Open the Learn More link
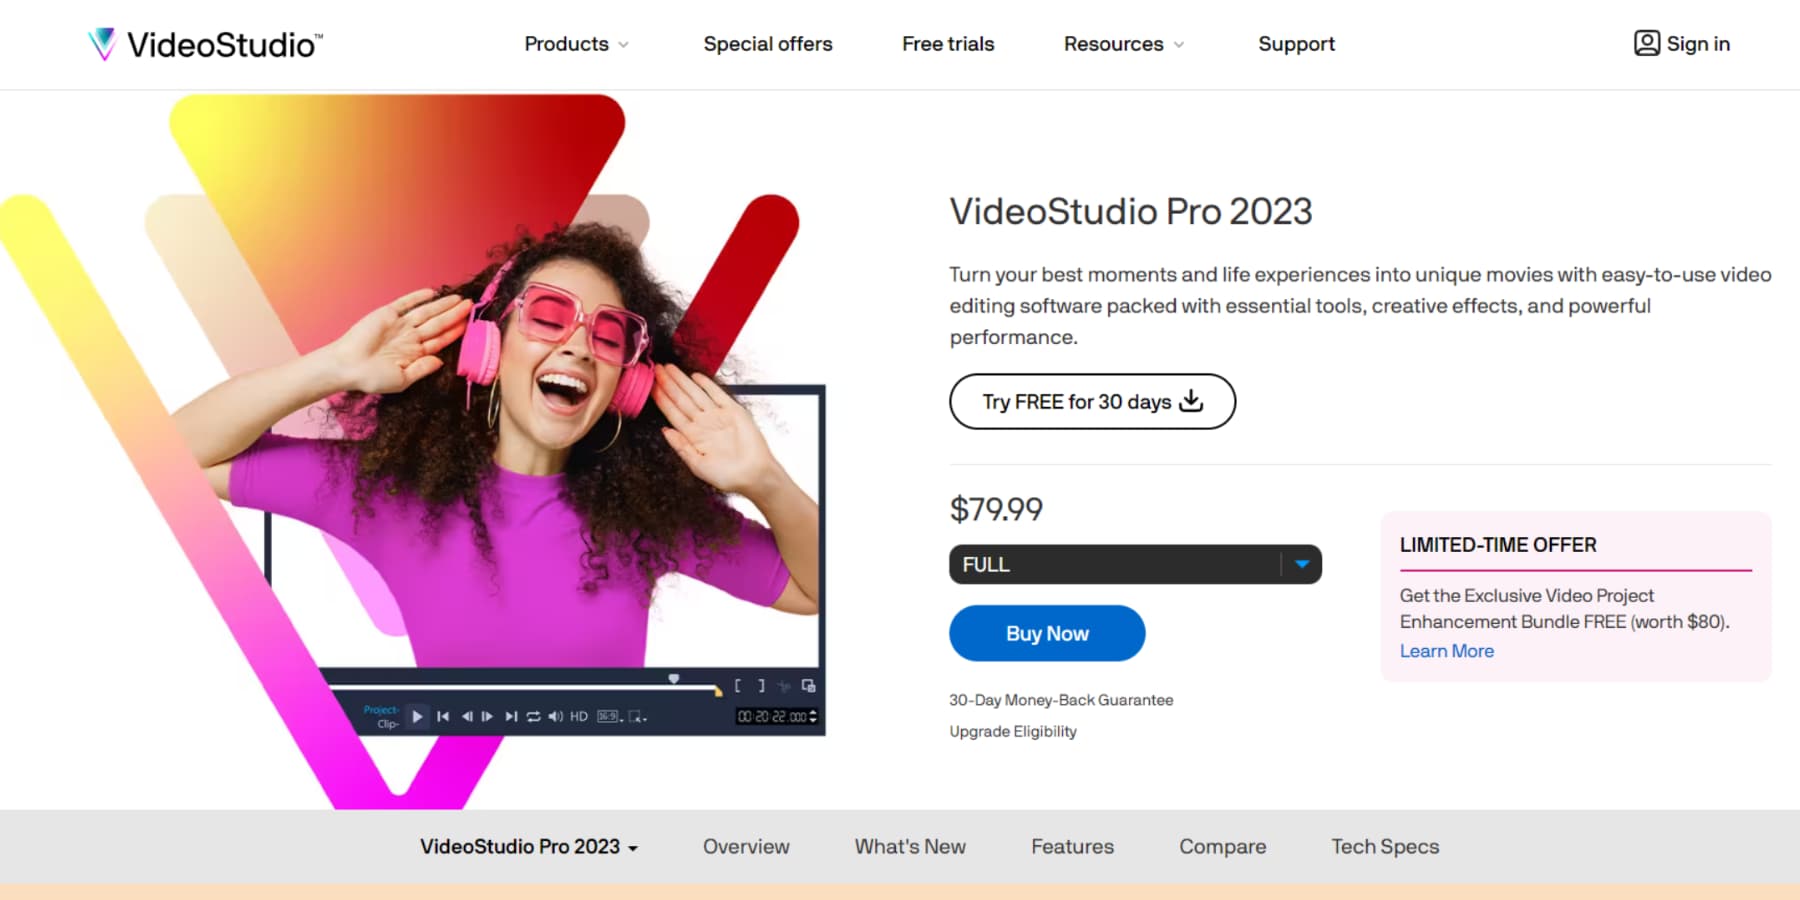Image resolution: width=1800 pixels, height=900 pixels. click(x=1446, y=650)
